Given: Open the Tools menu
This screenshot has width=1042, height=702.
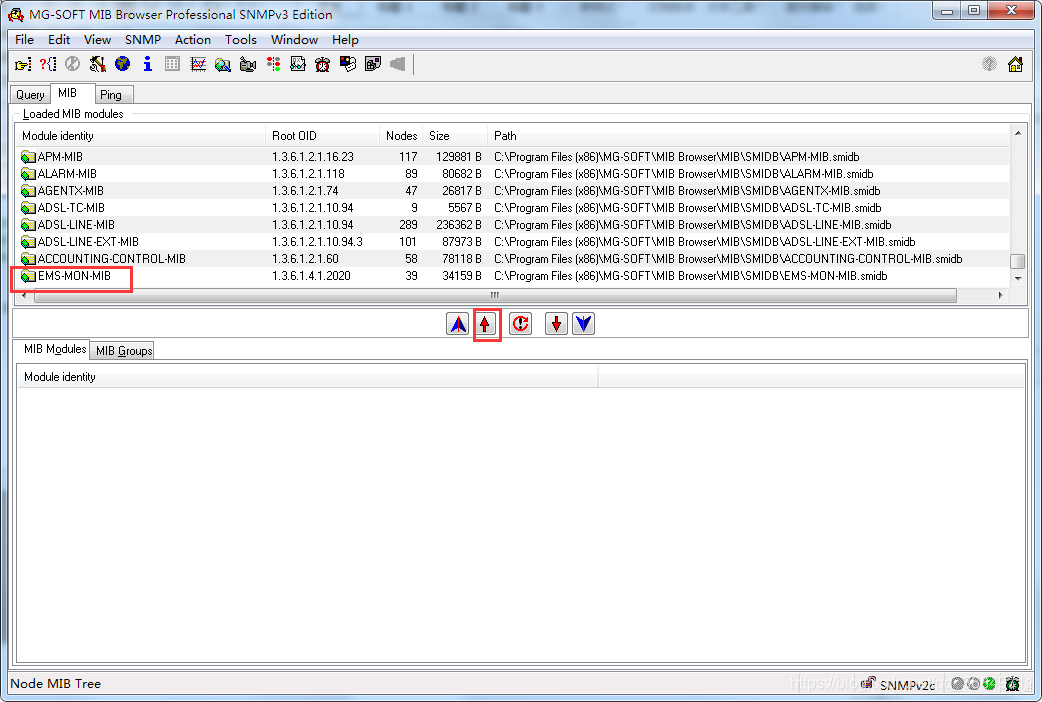Looking at the screenshot, I should (241, 40).
